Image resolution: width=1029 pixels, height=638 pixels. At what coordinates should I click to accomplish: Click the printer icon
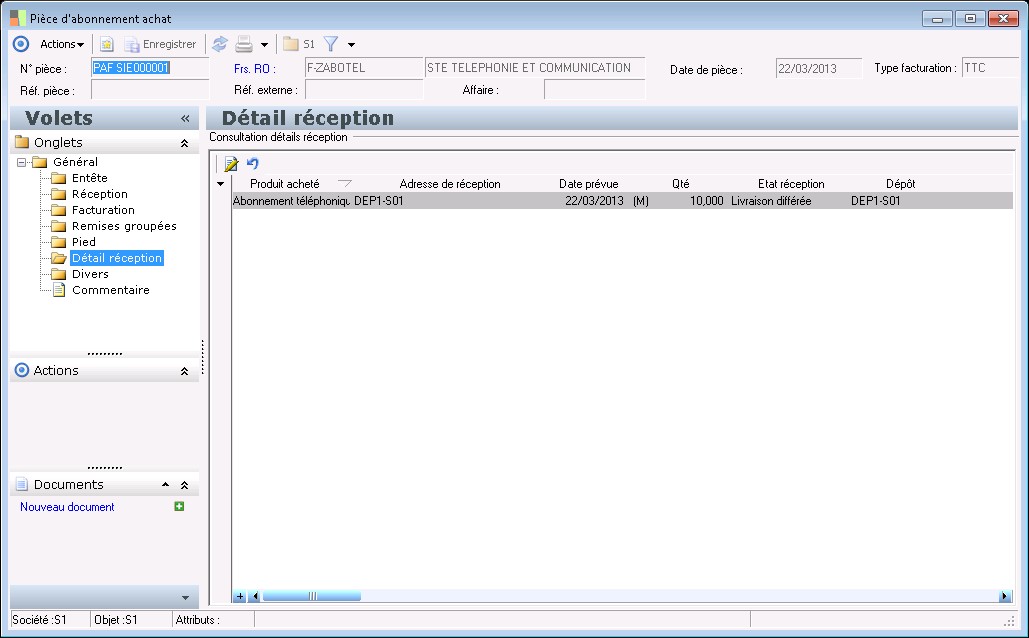point(244,44)
